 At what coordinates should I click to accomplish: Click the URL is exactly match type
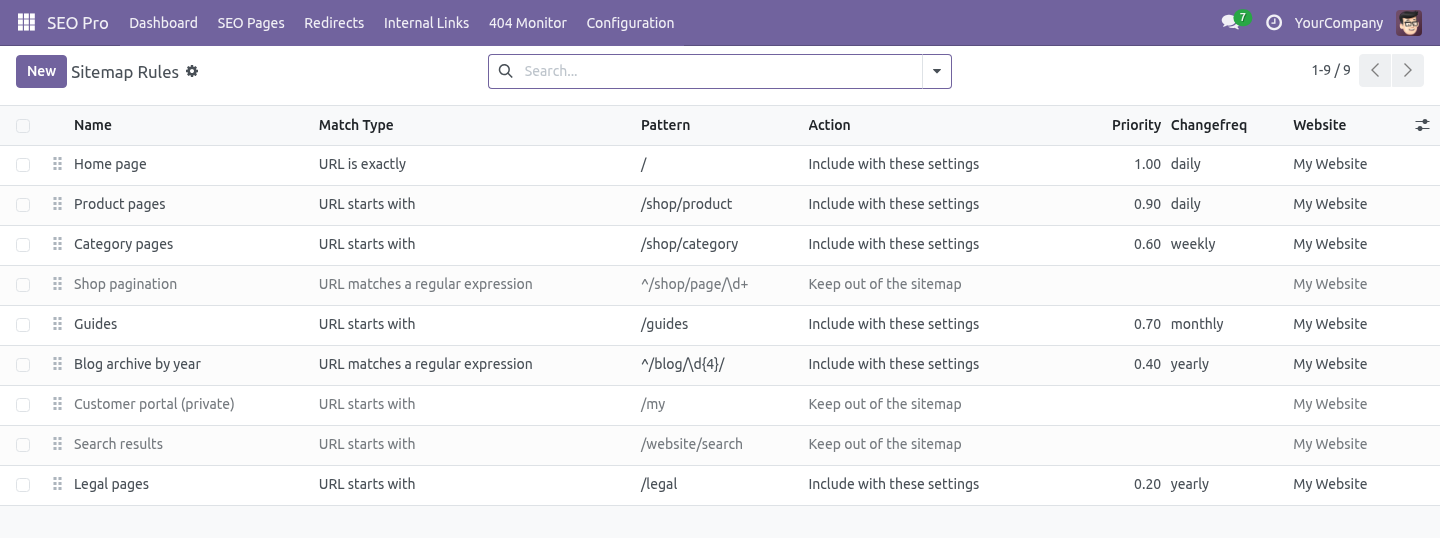click(x=362, y=164)
